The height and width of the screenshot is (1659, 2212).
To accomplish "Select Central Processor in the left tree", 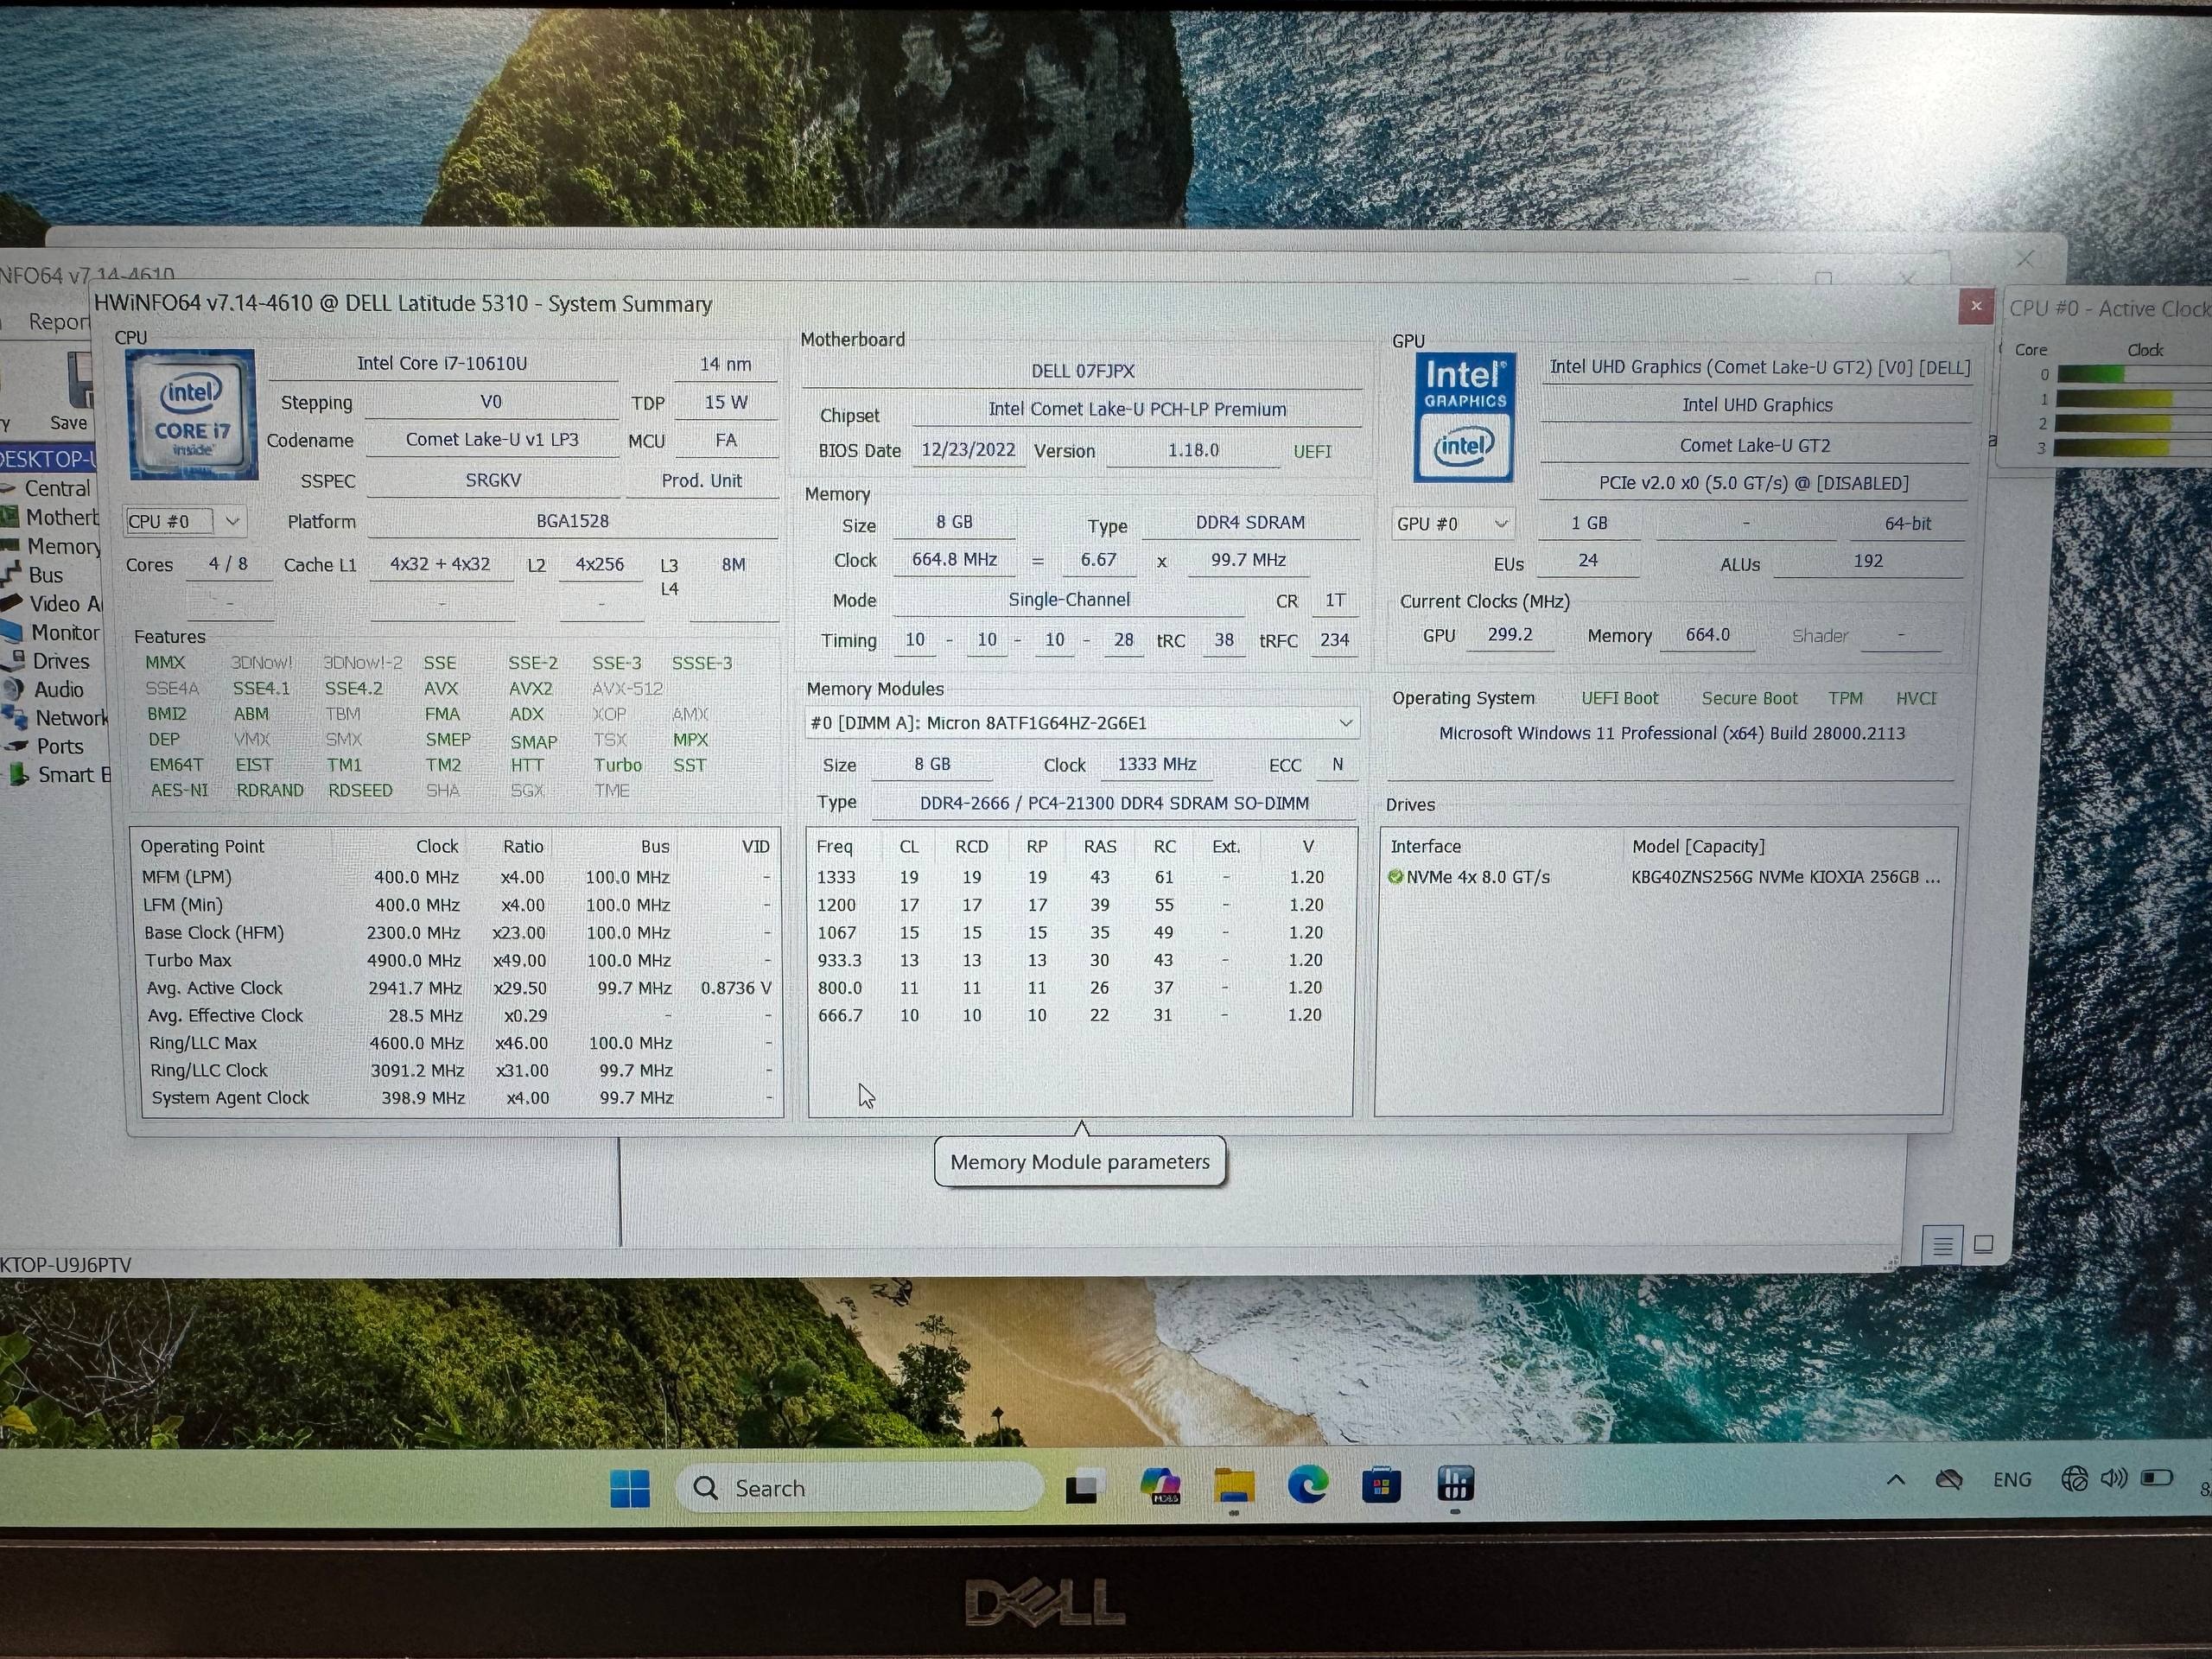I will [57, 489].
